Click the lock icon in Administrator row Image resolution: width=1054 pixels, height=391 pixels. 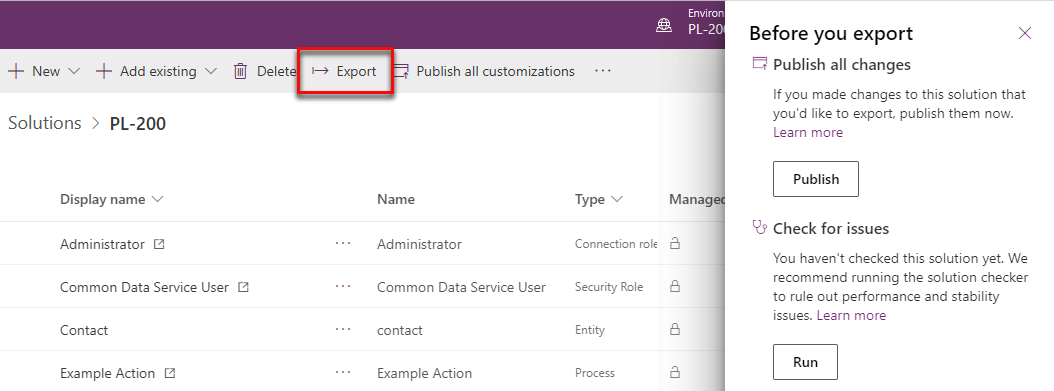coord(675,243)
